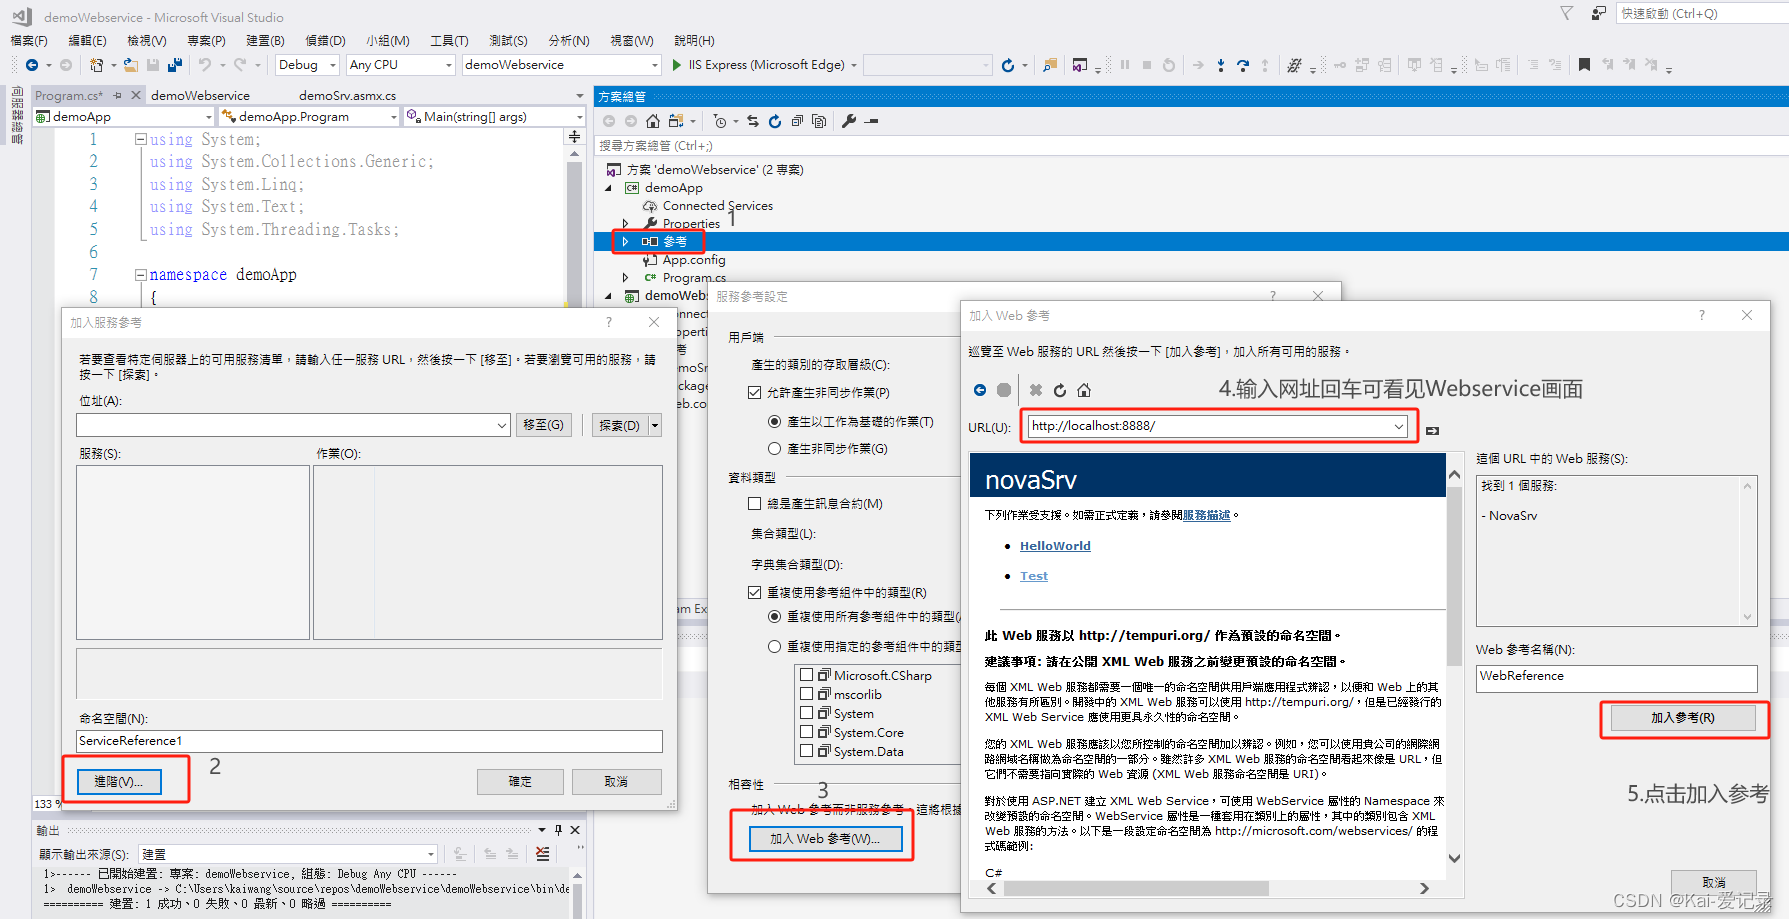1789x919 pixels.
Task: Click the horizontal scrollbar in the novaSrv web preview
Action: point(1207,888)
